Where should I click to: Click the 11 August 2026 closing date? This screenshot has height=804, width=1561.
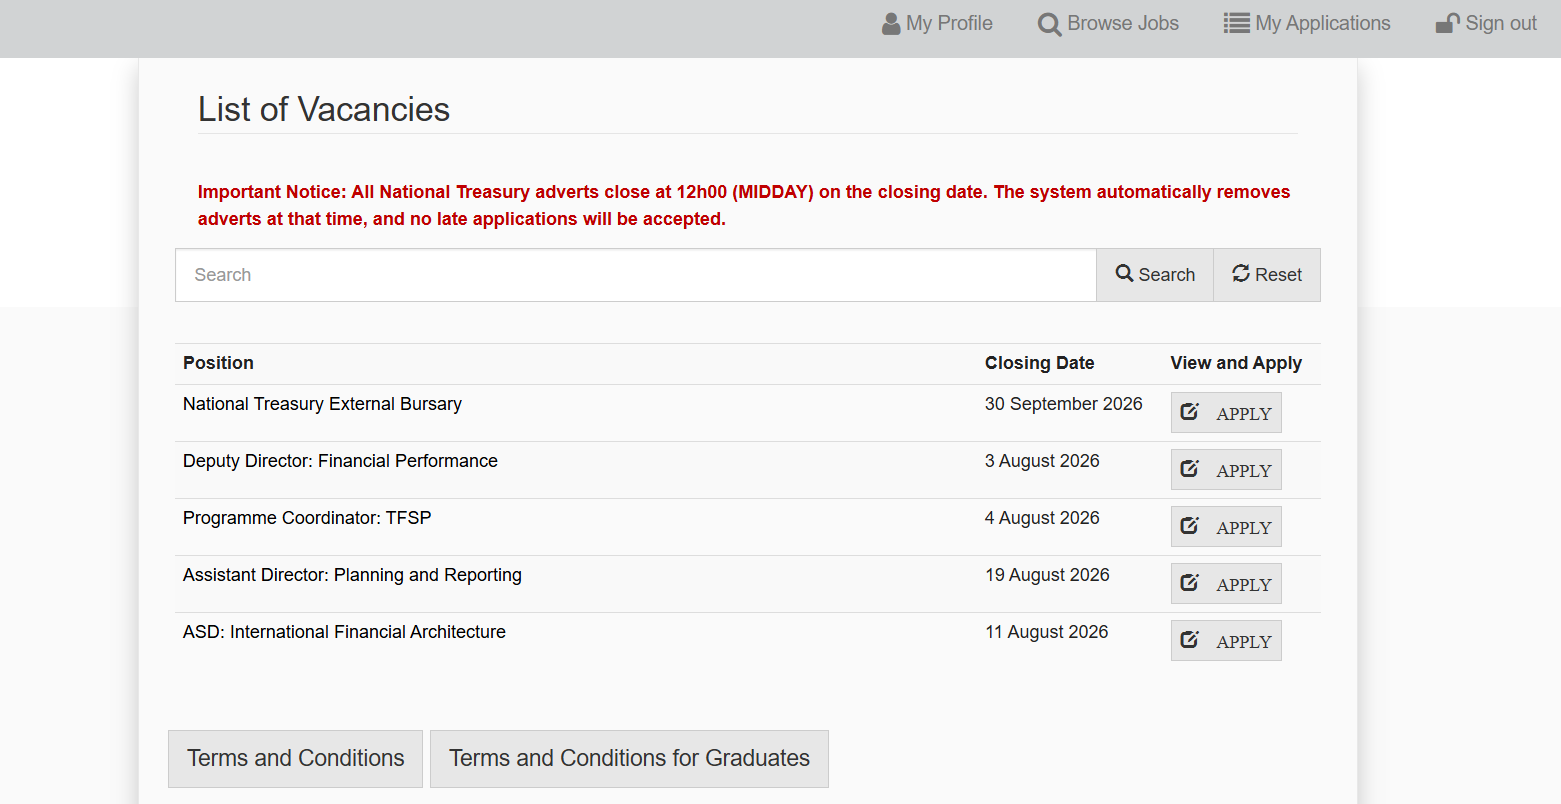click(x=1047, y=632)
